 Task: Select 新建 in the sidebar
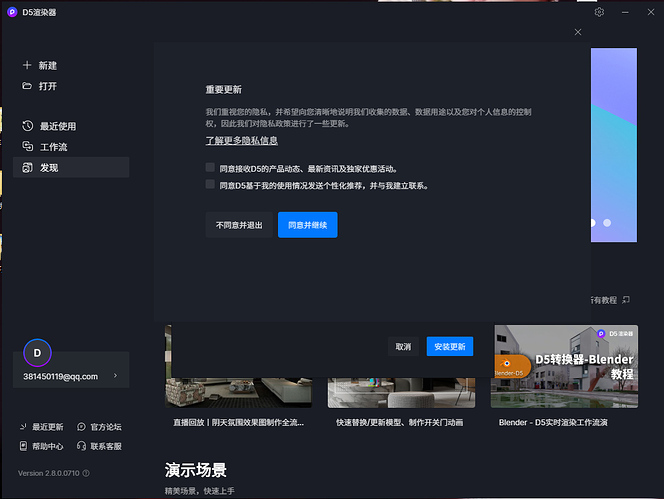pyautogui.click(x=47, y=66)
